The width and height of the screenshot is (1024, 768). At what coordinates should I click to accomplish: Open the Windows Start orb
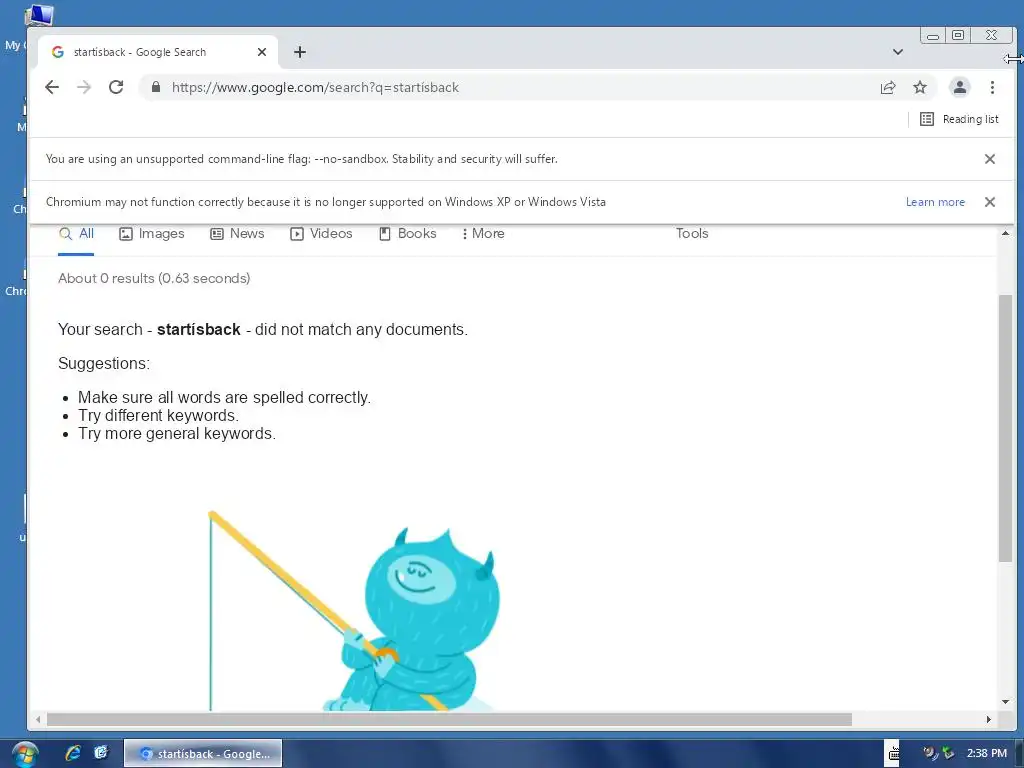click(24, 754)
